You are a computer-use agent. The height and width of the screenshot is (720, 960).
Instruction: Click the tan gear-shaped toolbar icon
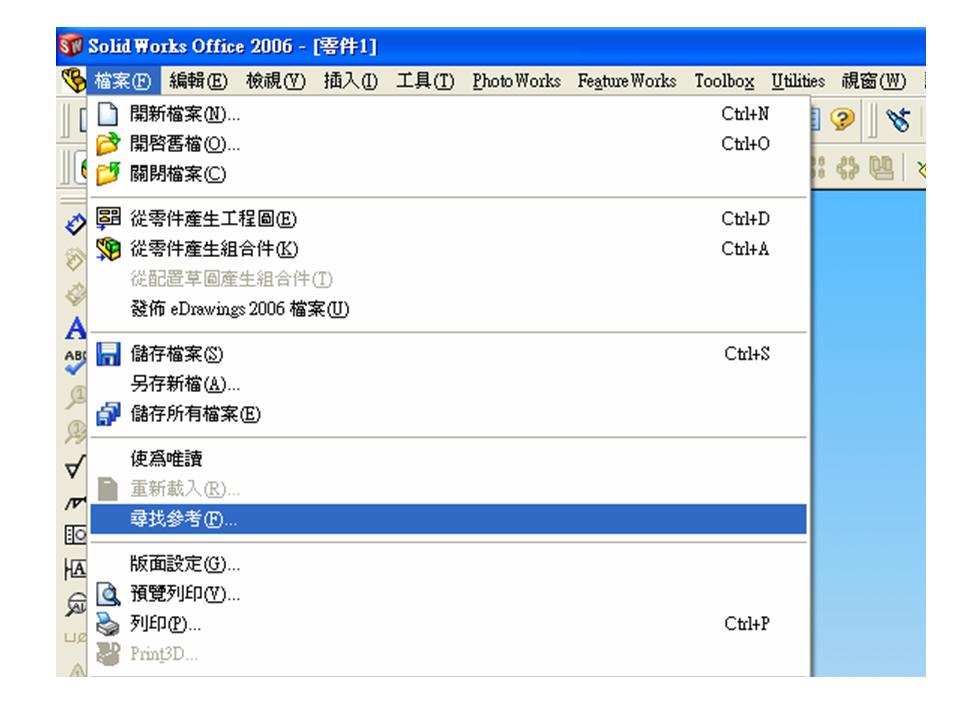pos(848,168)
